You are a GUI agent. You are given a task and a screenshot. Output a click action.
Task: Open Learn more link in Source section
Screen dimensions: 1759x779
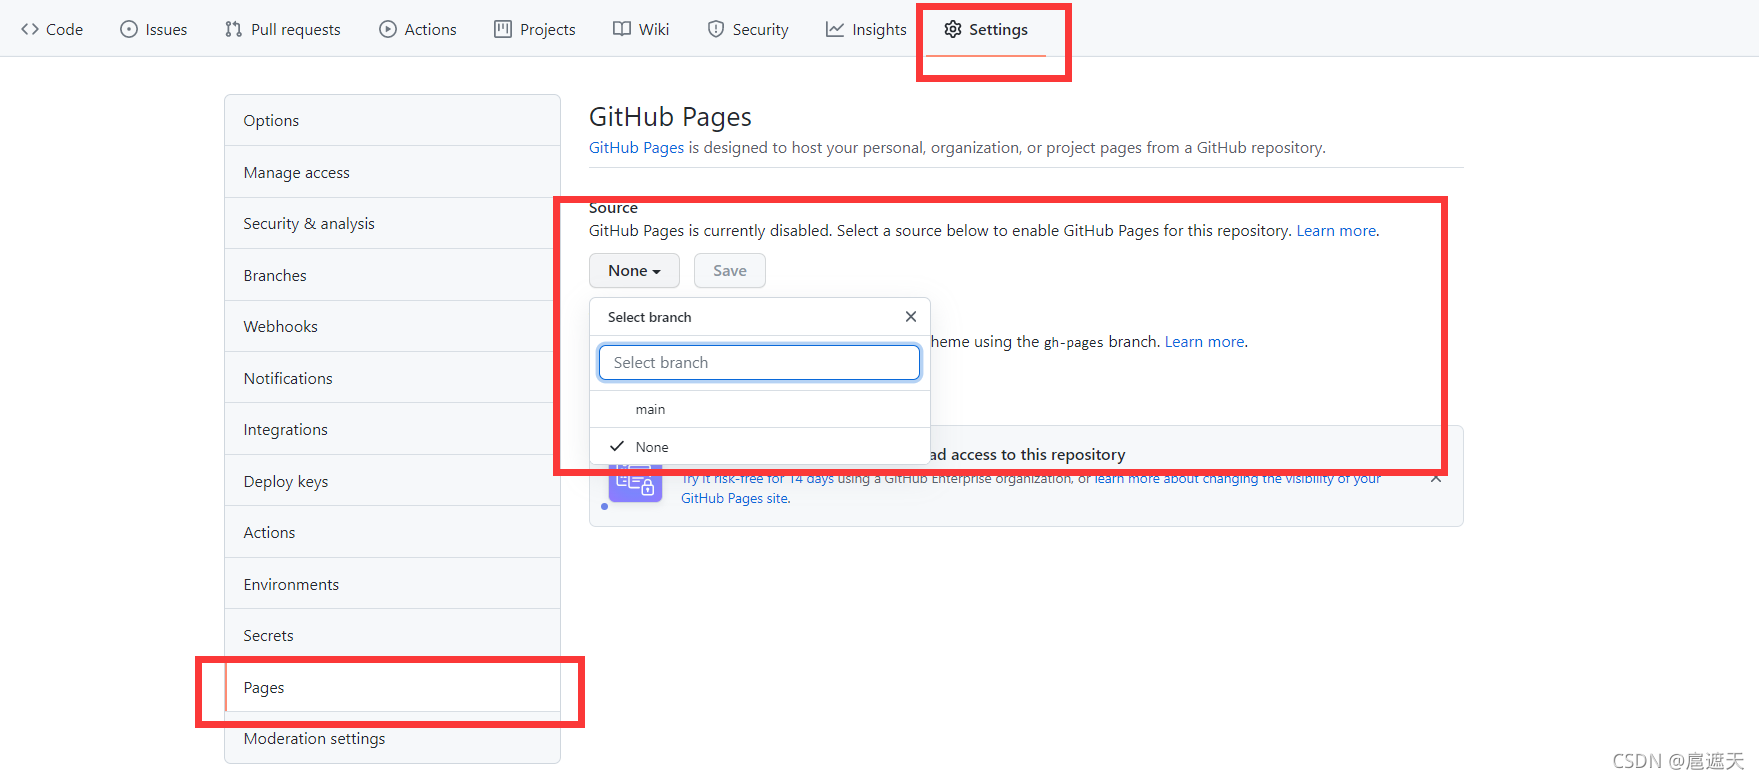point(1336,230)
